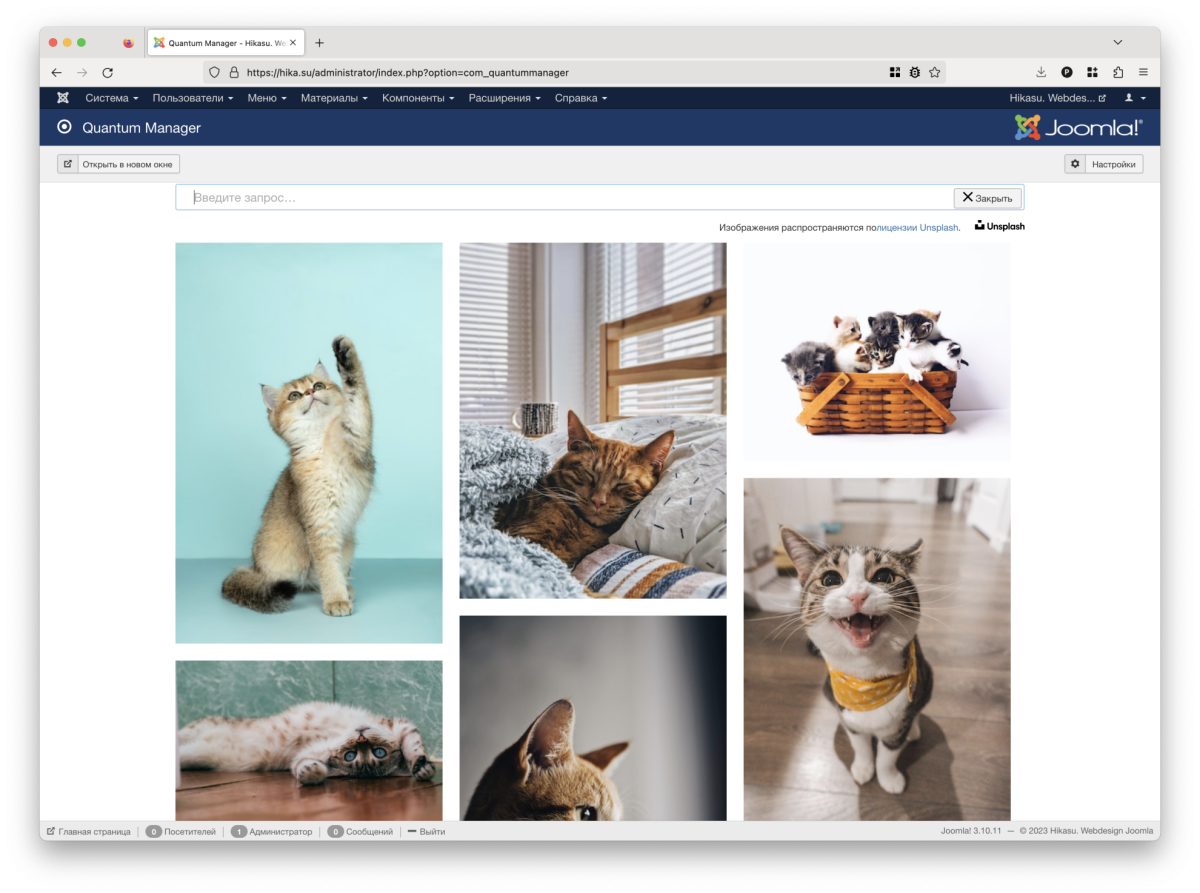
Task: Click the back navigation arrow
Action: (57, 73)
